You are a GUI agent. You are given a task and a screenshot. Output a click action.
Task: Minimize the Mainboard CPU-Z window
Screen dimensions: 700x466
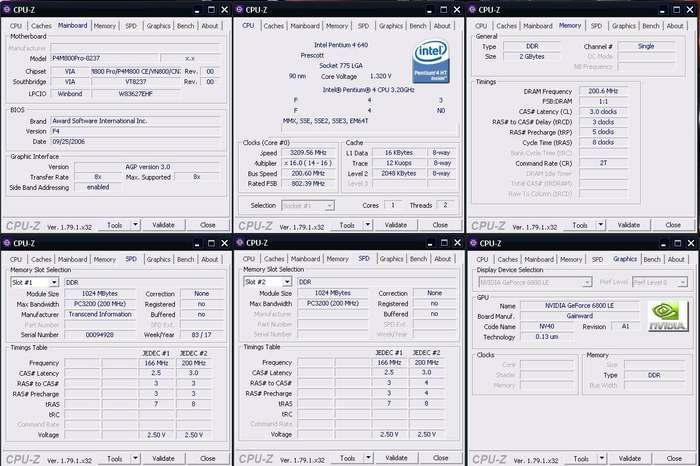[197, 10]
